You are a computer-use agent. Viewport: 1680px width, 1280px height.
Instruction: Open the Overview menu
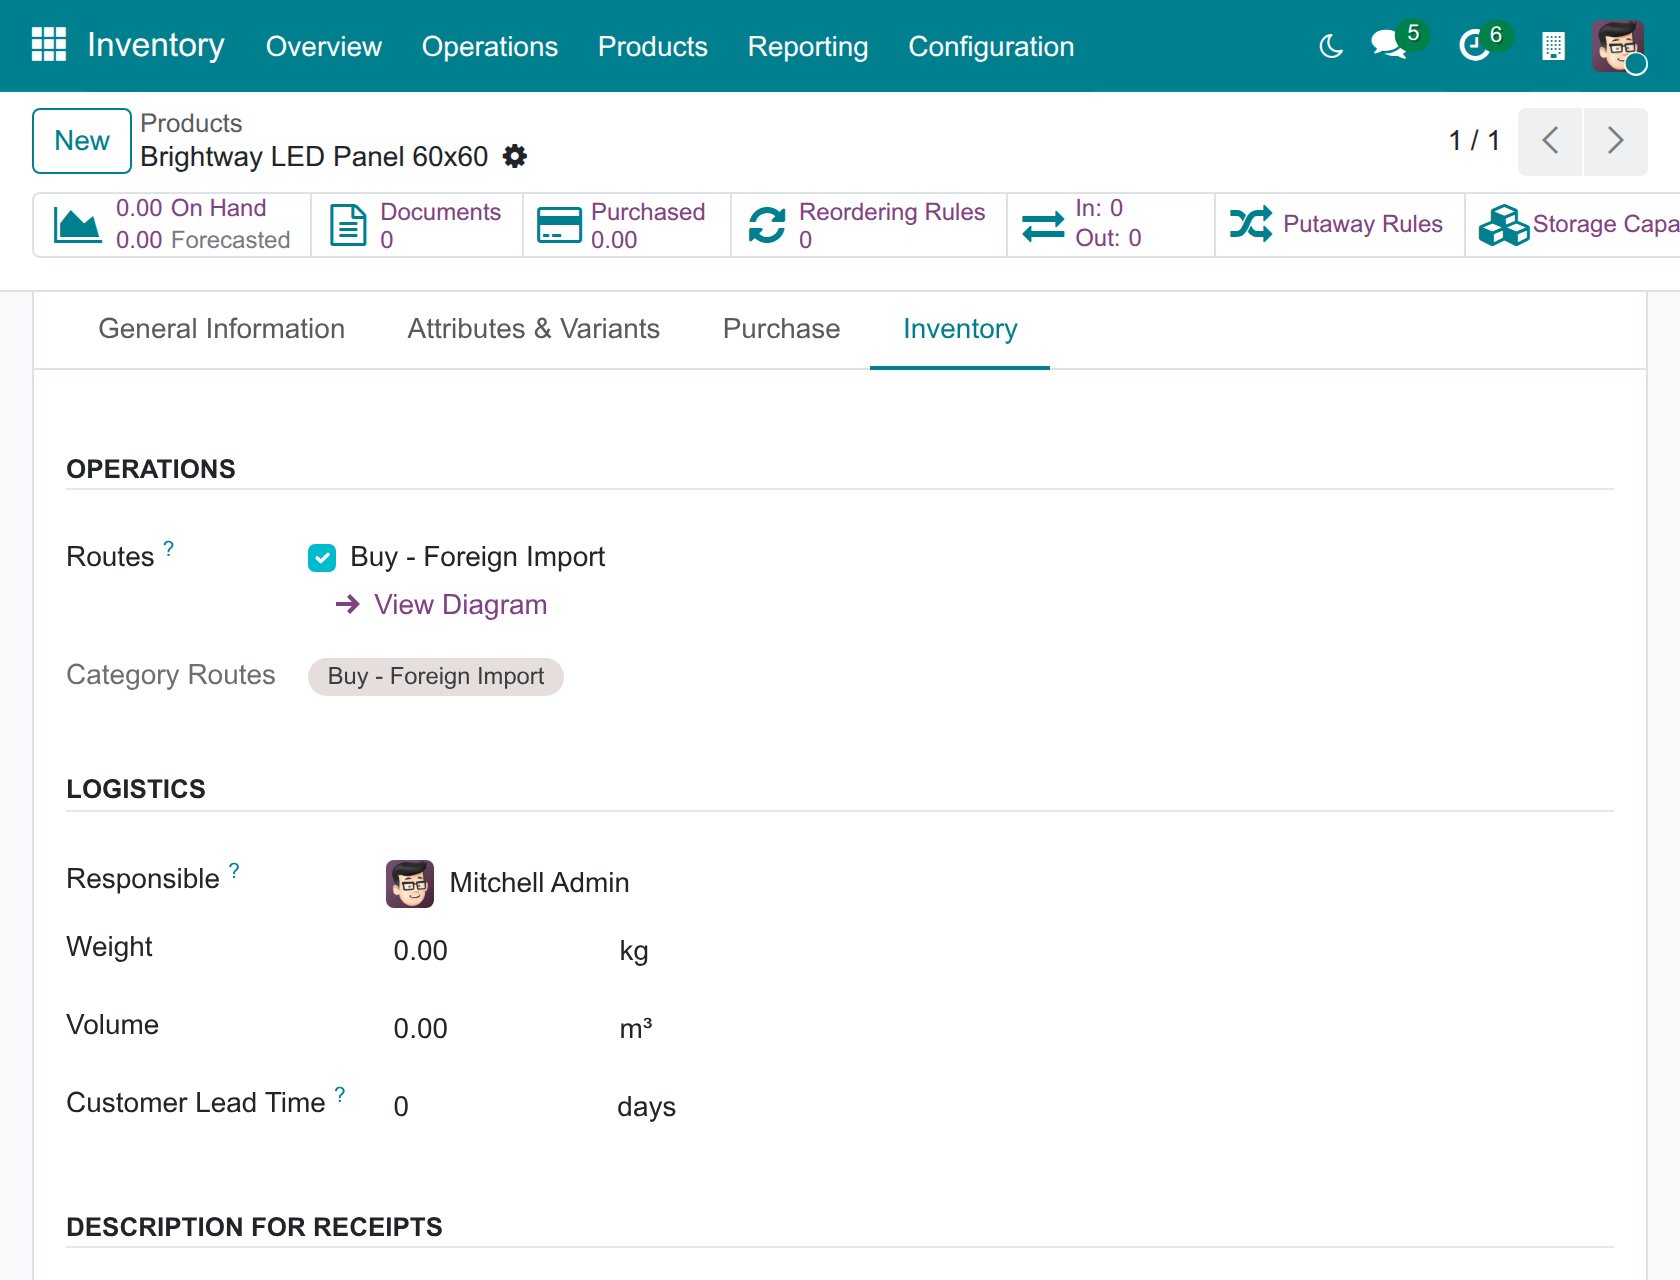[x=324, y=46]
